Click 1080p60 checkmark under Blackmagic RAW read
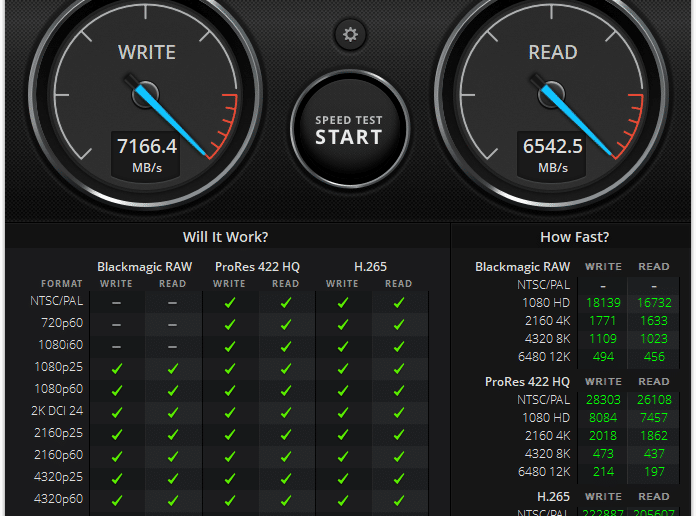 tap(173, 391)
